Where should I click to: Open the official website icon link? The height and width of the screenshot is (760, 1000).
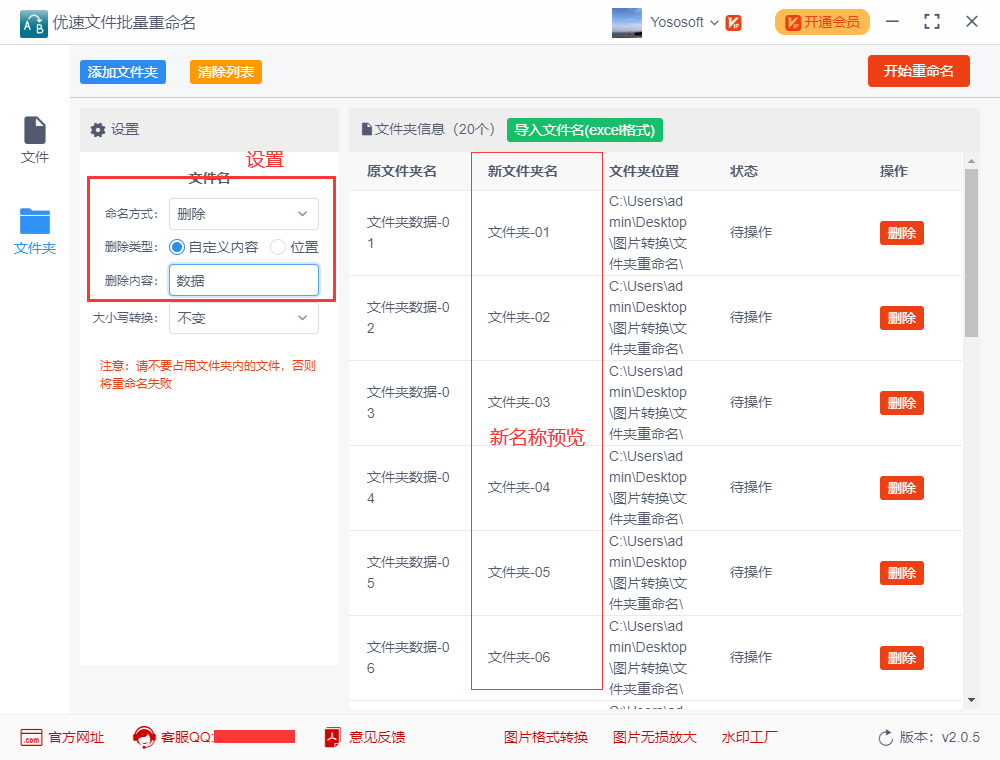31,738
